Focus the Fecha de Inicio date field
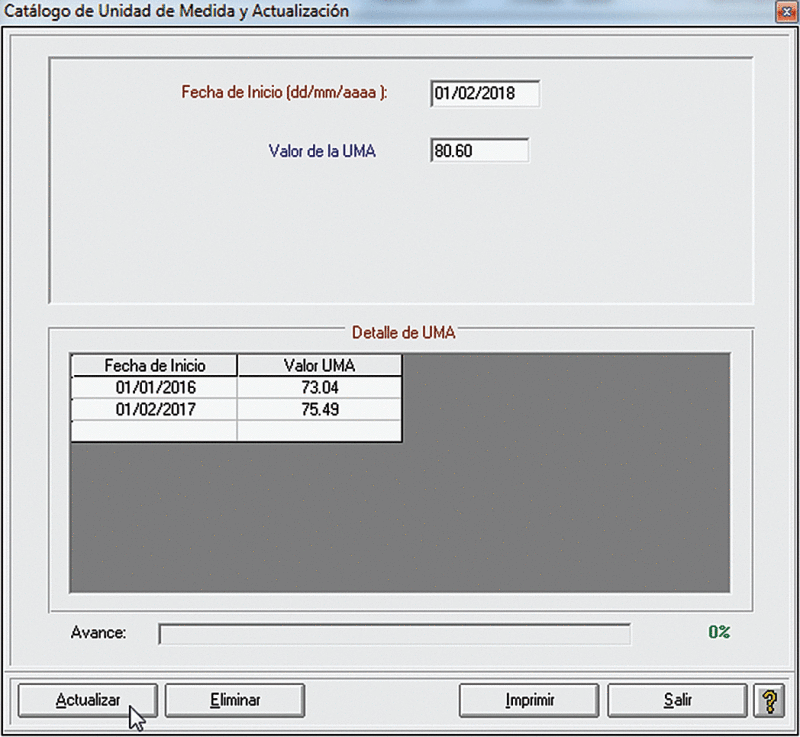This screenshot has width=800, height=737. tap(485, 93)
